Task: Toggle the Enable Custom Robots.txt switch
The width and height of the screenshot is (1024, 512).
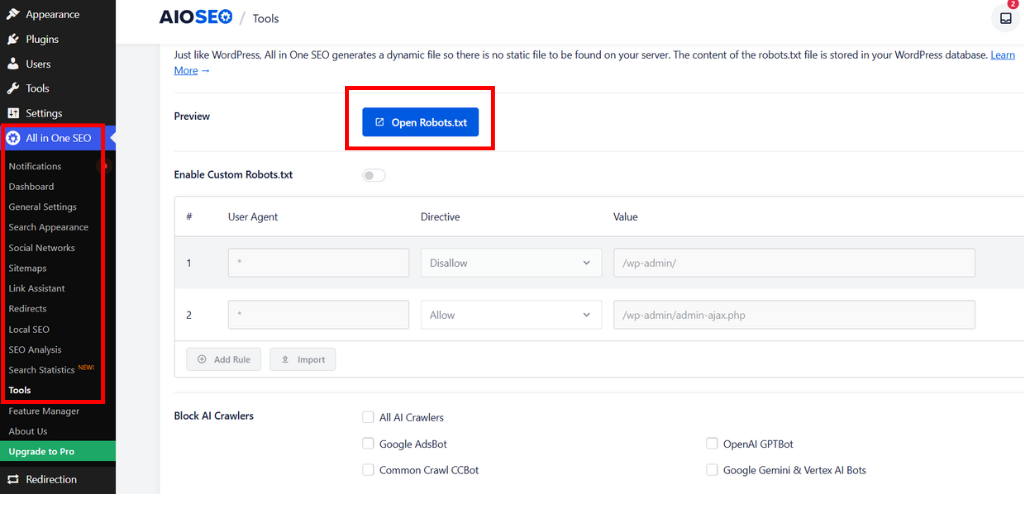Action: 374,175
